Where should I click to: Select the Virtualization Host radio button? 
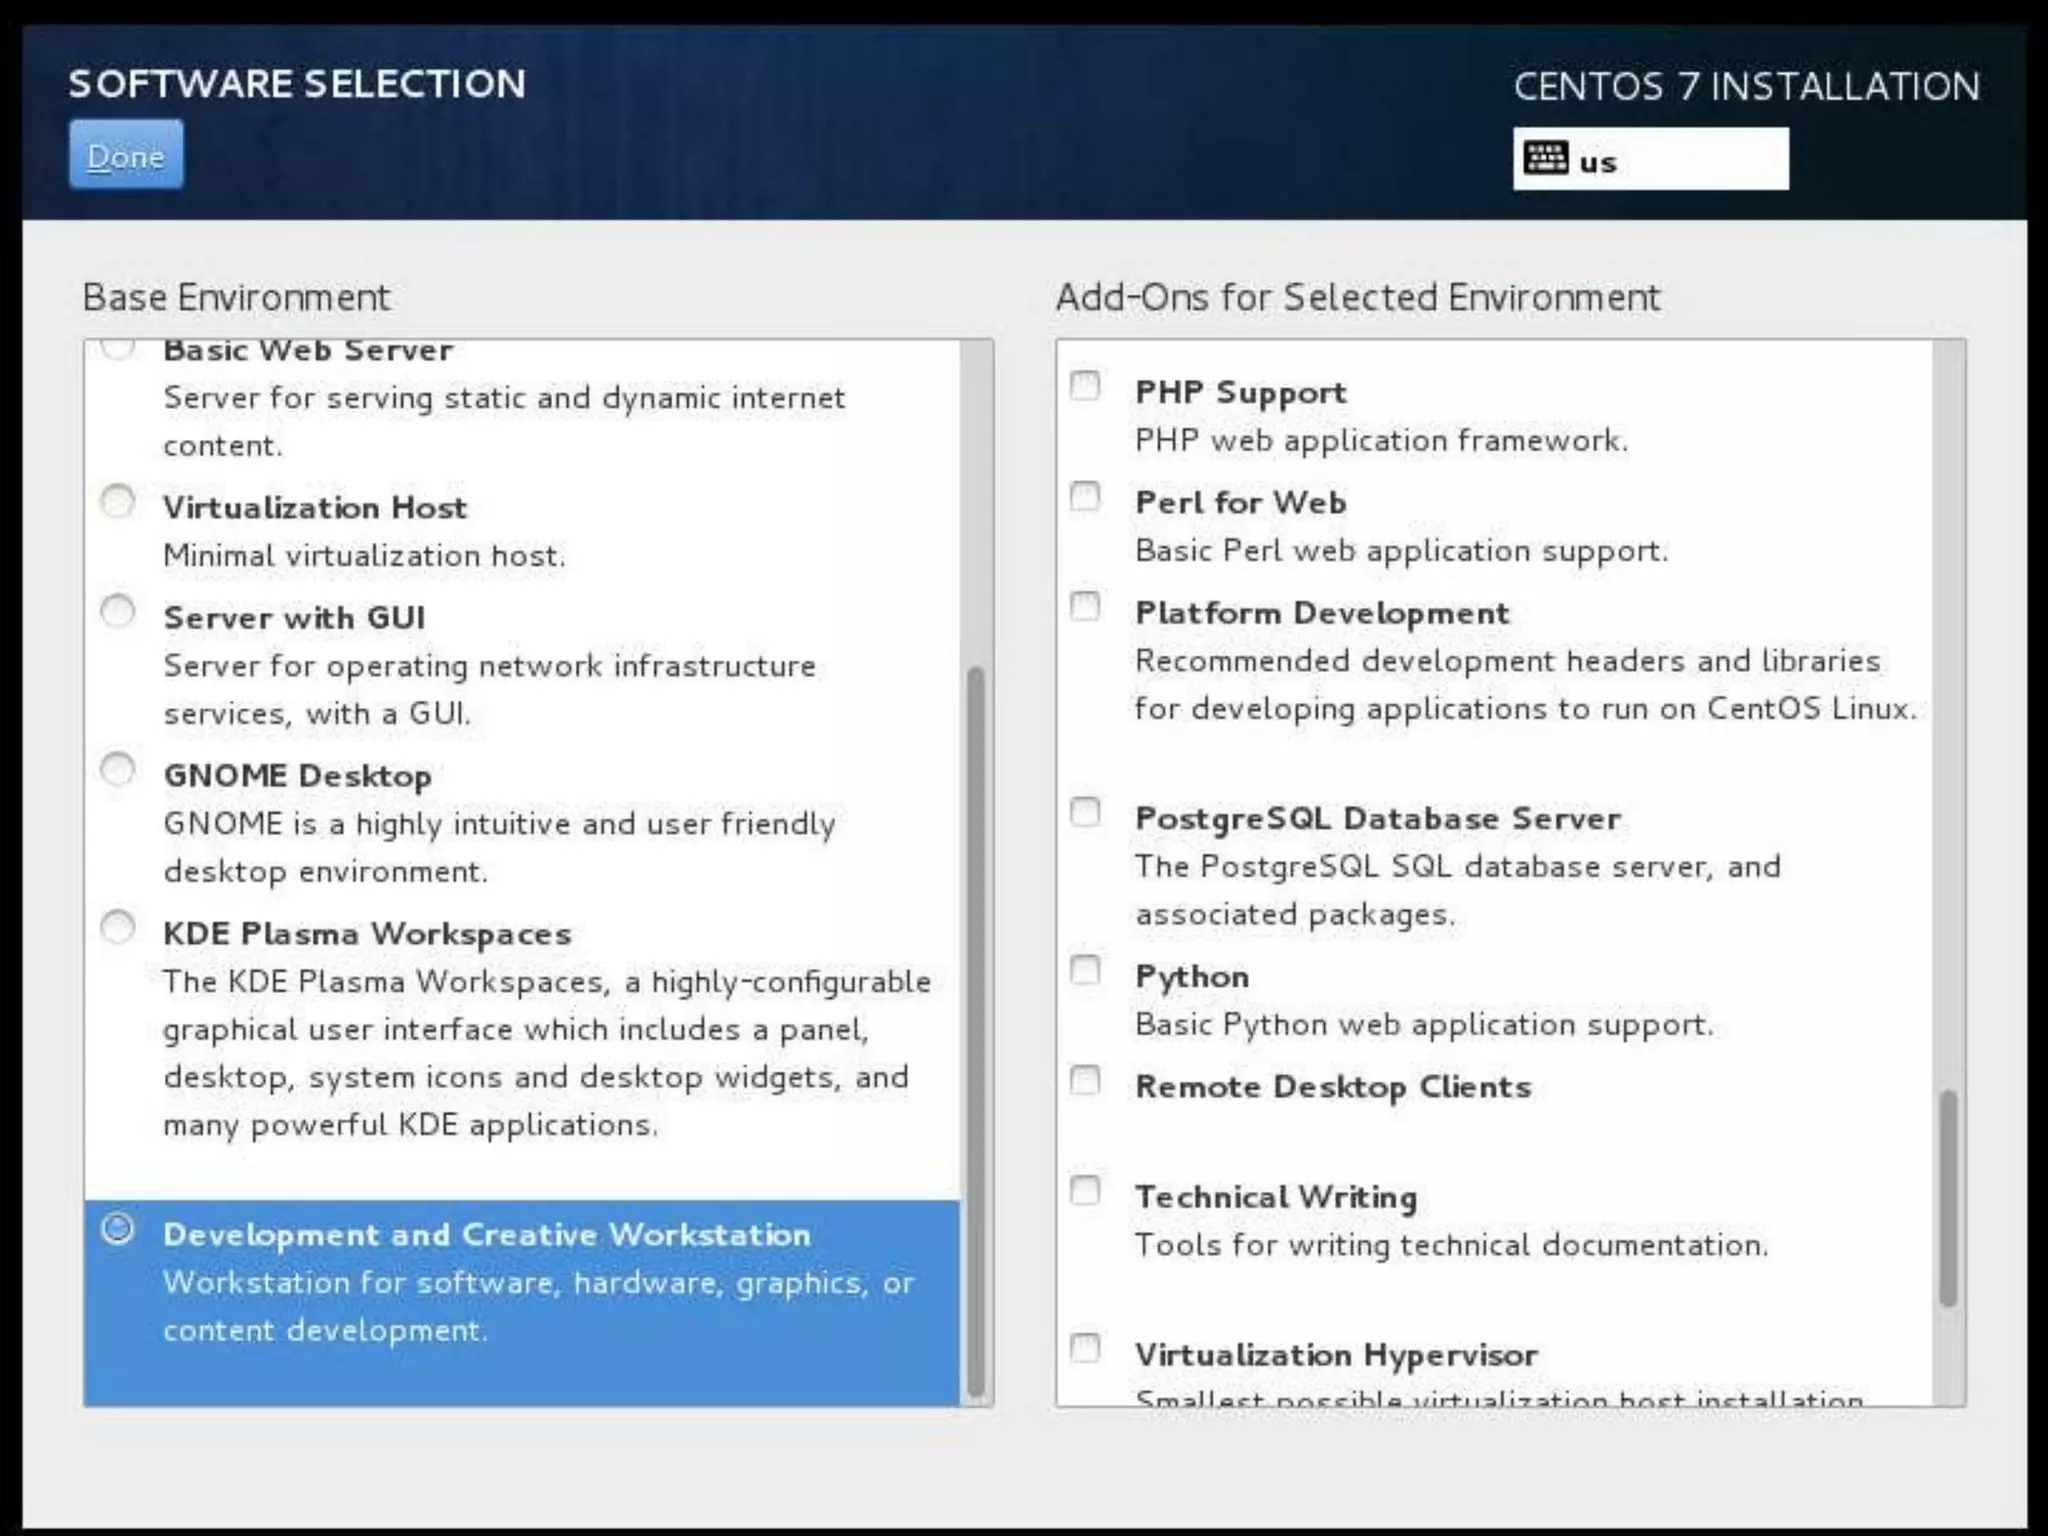click(x=118, y=501)
